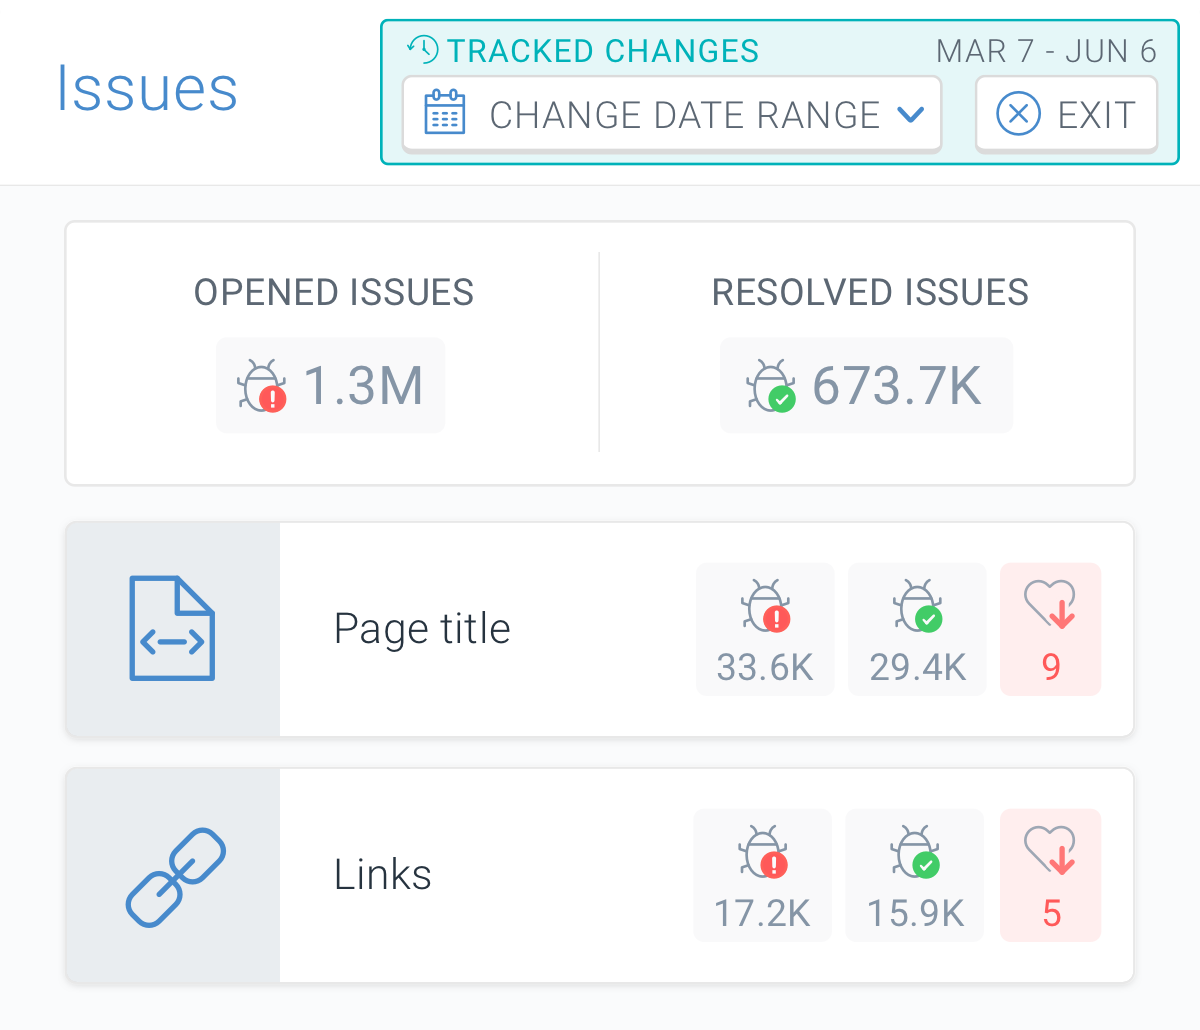Click the calendar icon in date range button
Viewport: 1200px width, 1030px height.
445,112
